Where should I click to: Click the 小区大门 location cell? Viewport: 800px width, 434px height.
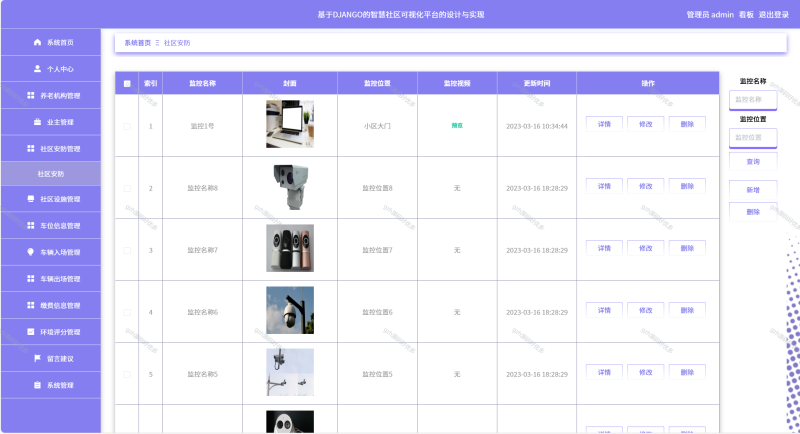pyautogui.click(x=377, y=126)
